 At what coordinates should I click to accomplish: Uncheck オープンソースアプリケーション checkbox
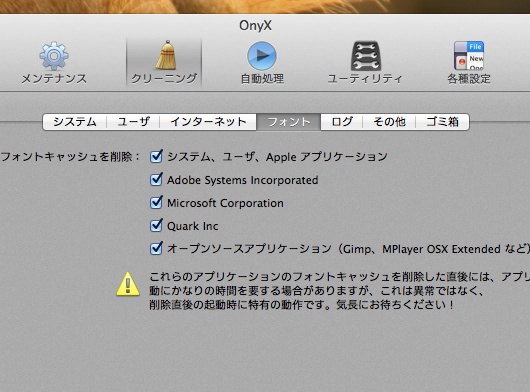pos(156,248)
